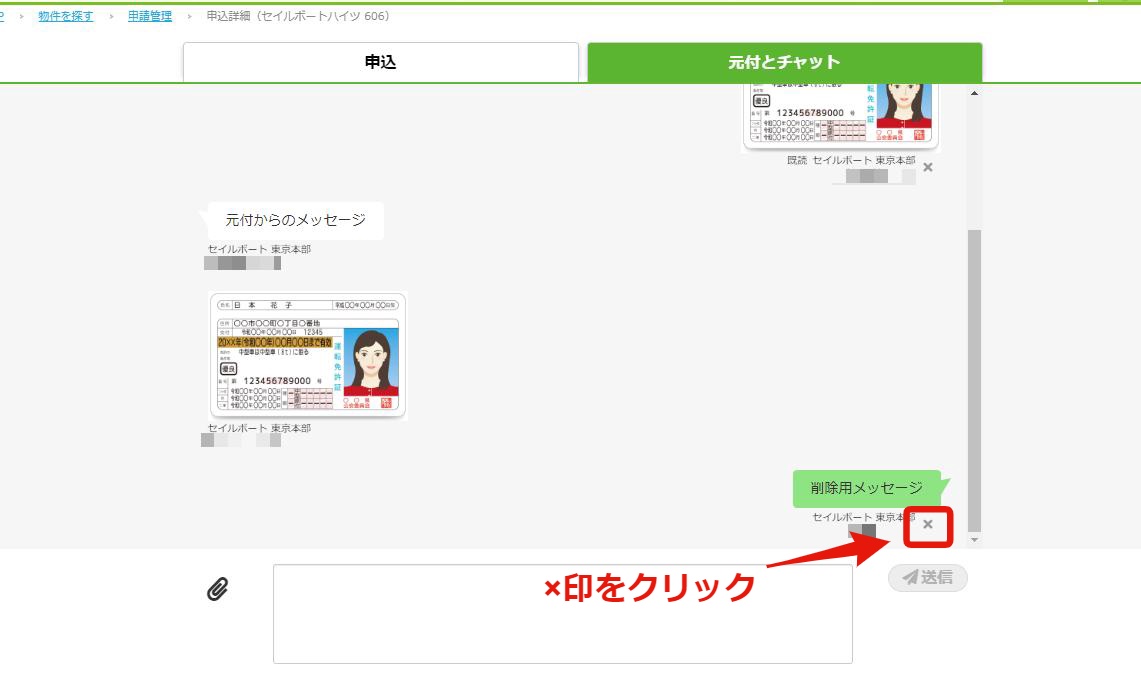This screenshot has width=1141, height=681.
Task: Delete the 削除用メッセージ with its × icon
Action: 928,524
